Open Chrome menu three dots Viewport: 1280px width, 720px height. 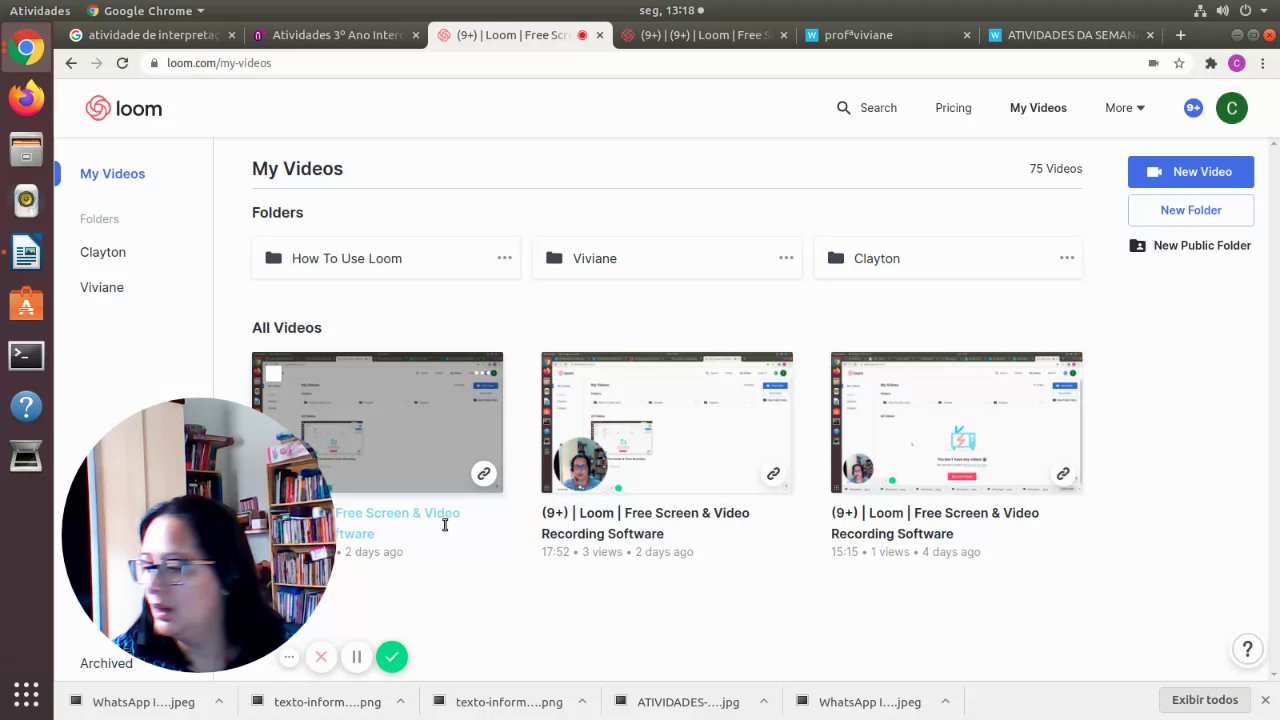pos(1262,63)
